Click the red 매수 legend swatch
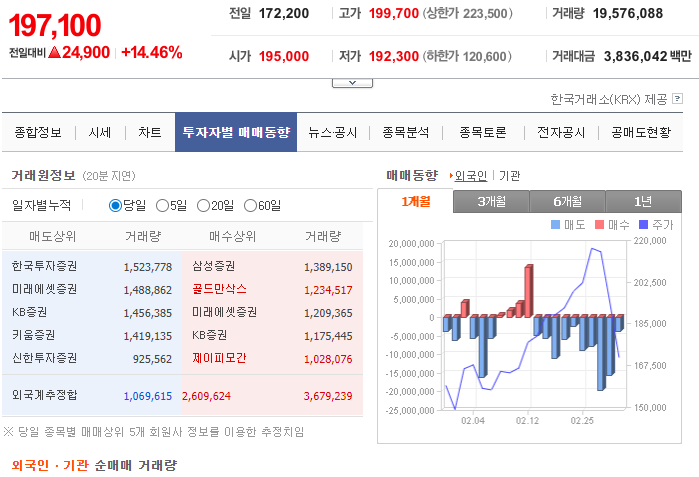Screen dimensions: 699x477 [x=600, y=225]
